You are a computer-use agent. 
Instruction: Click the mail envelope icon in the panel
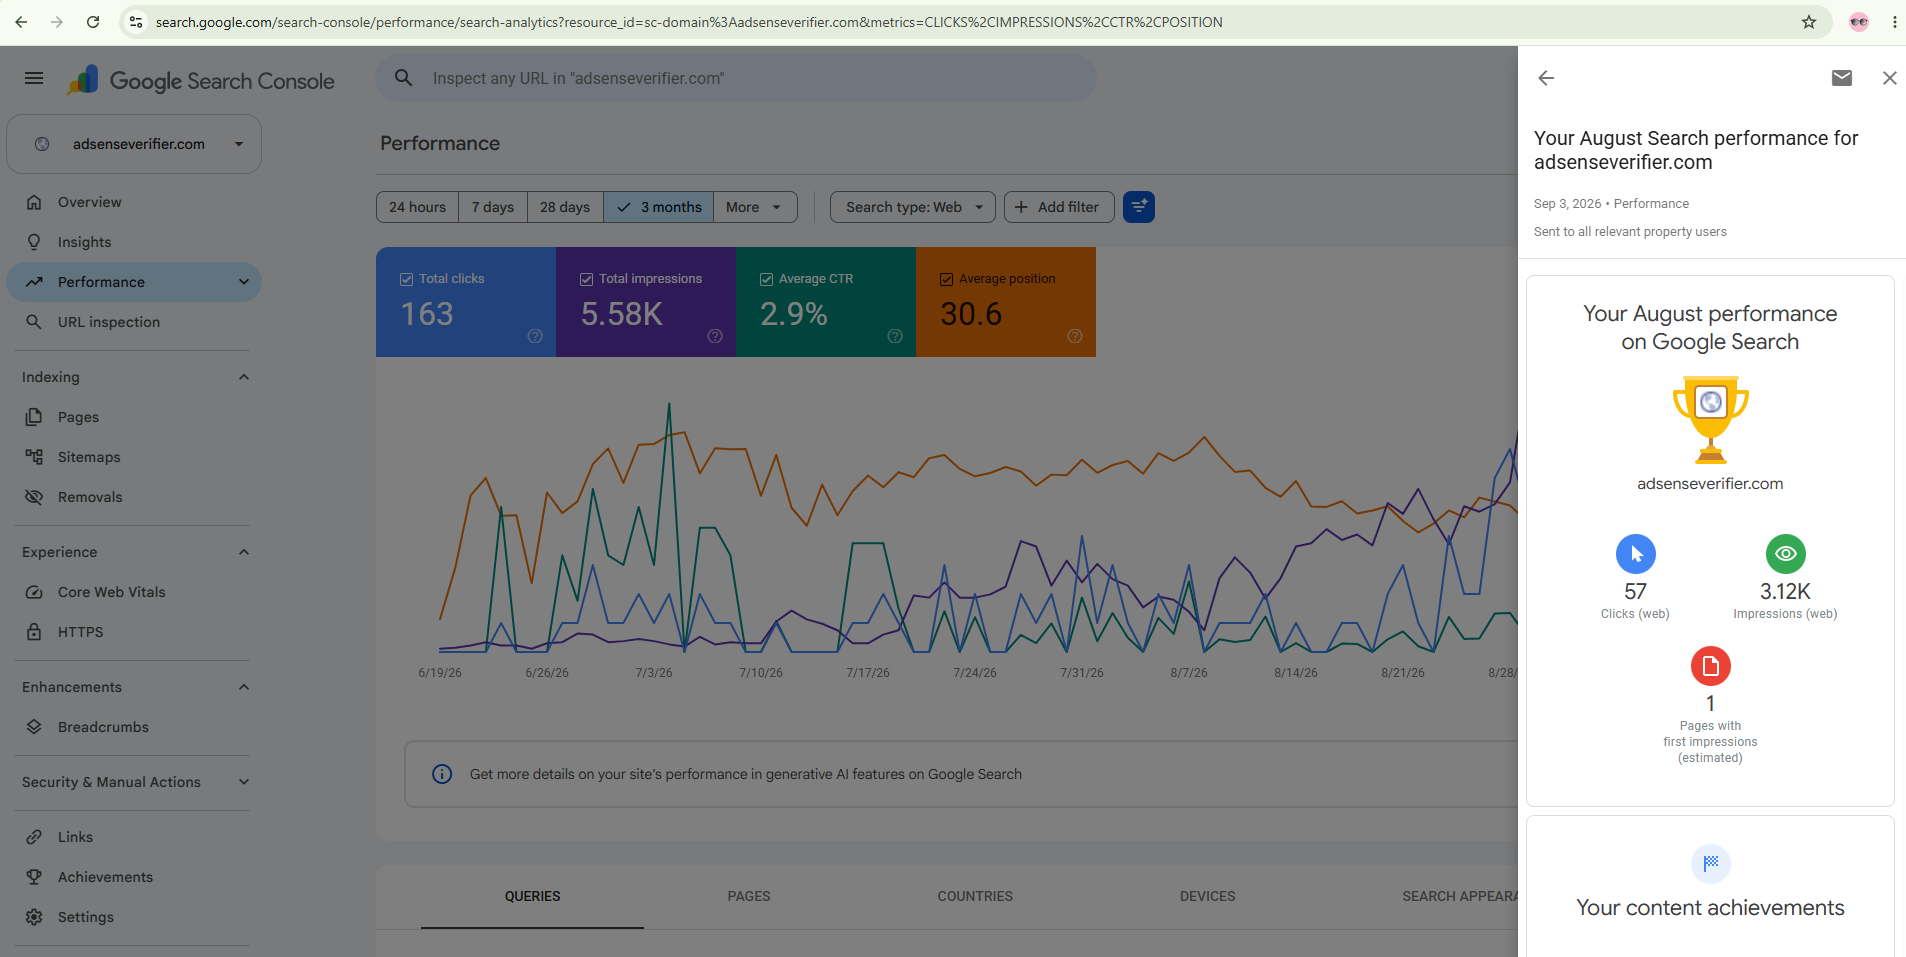coord(1842,78)
